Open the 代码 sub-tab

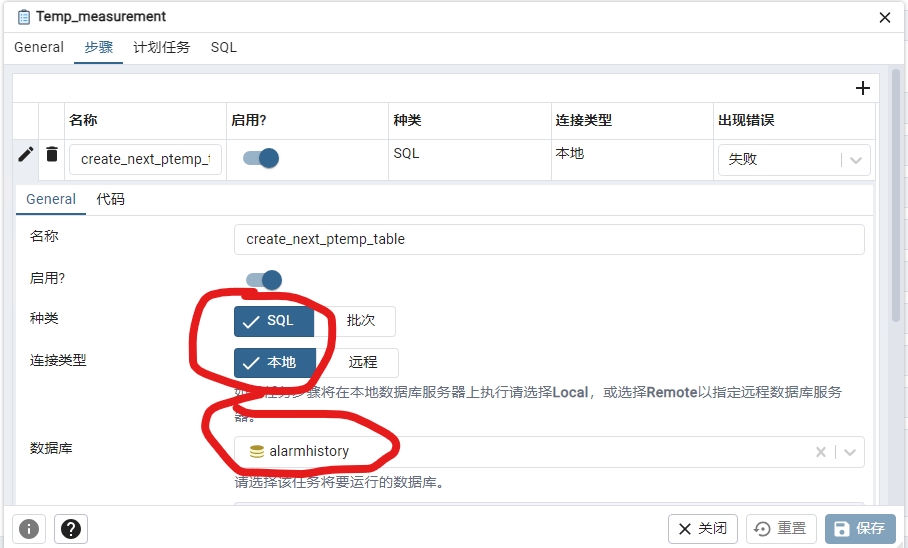(x=110, y=199)
